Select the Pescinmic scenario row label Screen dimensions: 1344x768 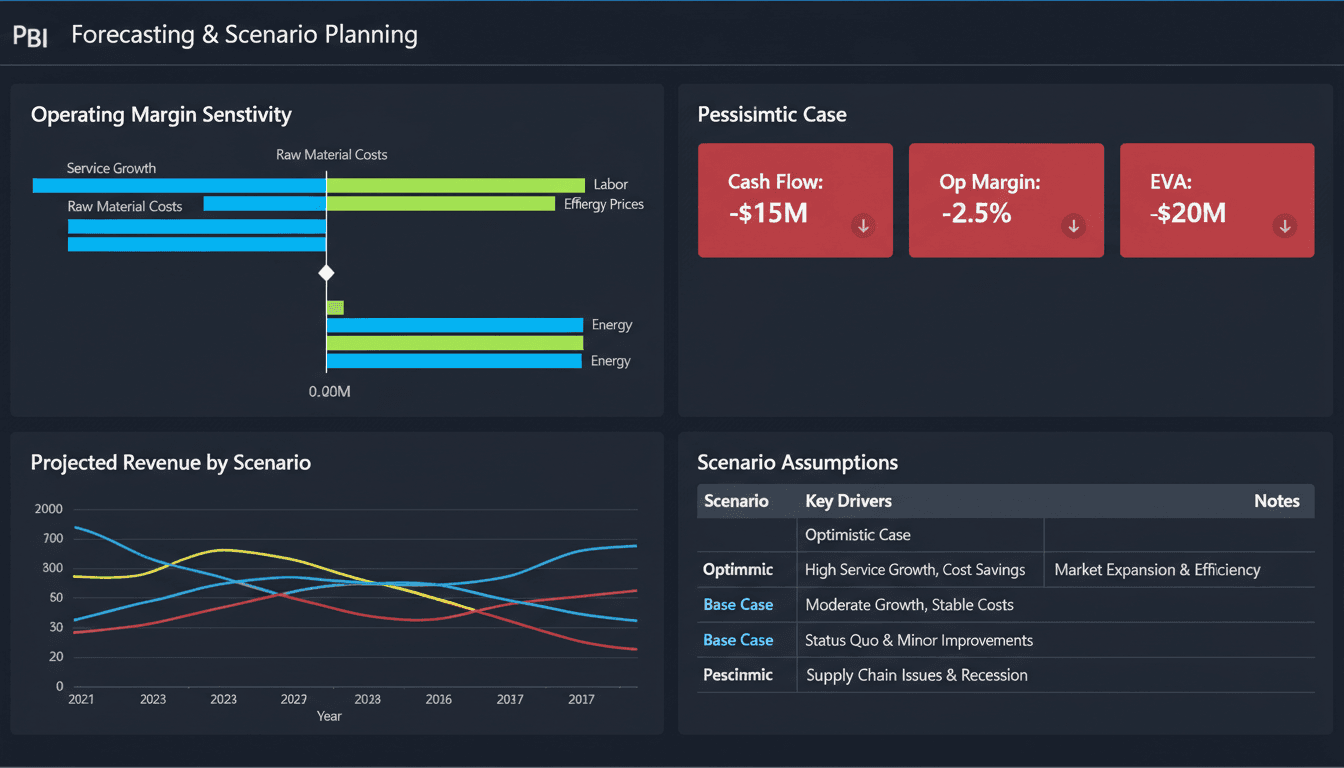[738, 675]
